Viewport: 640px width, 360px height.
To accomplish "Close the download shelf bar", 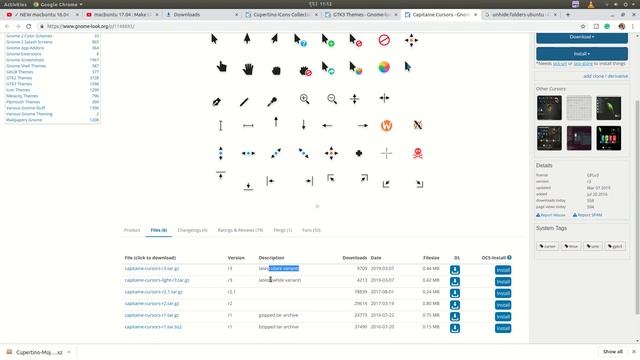I will [633, 351].
